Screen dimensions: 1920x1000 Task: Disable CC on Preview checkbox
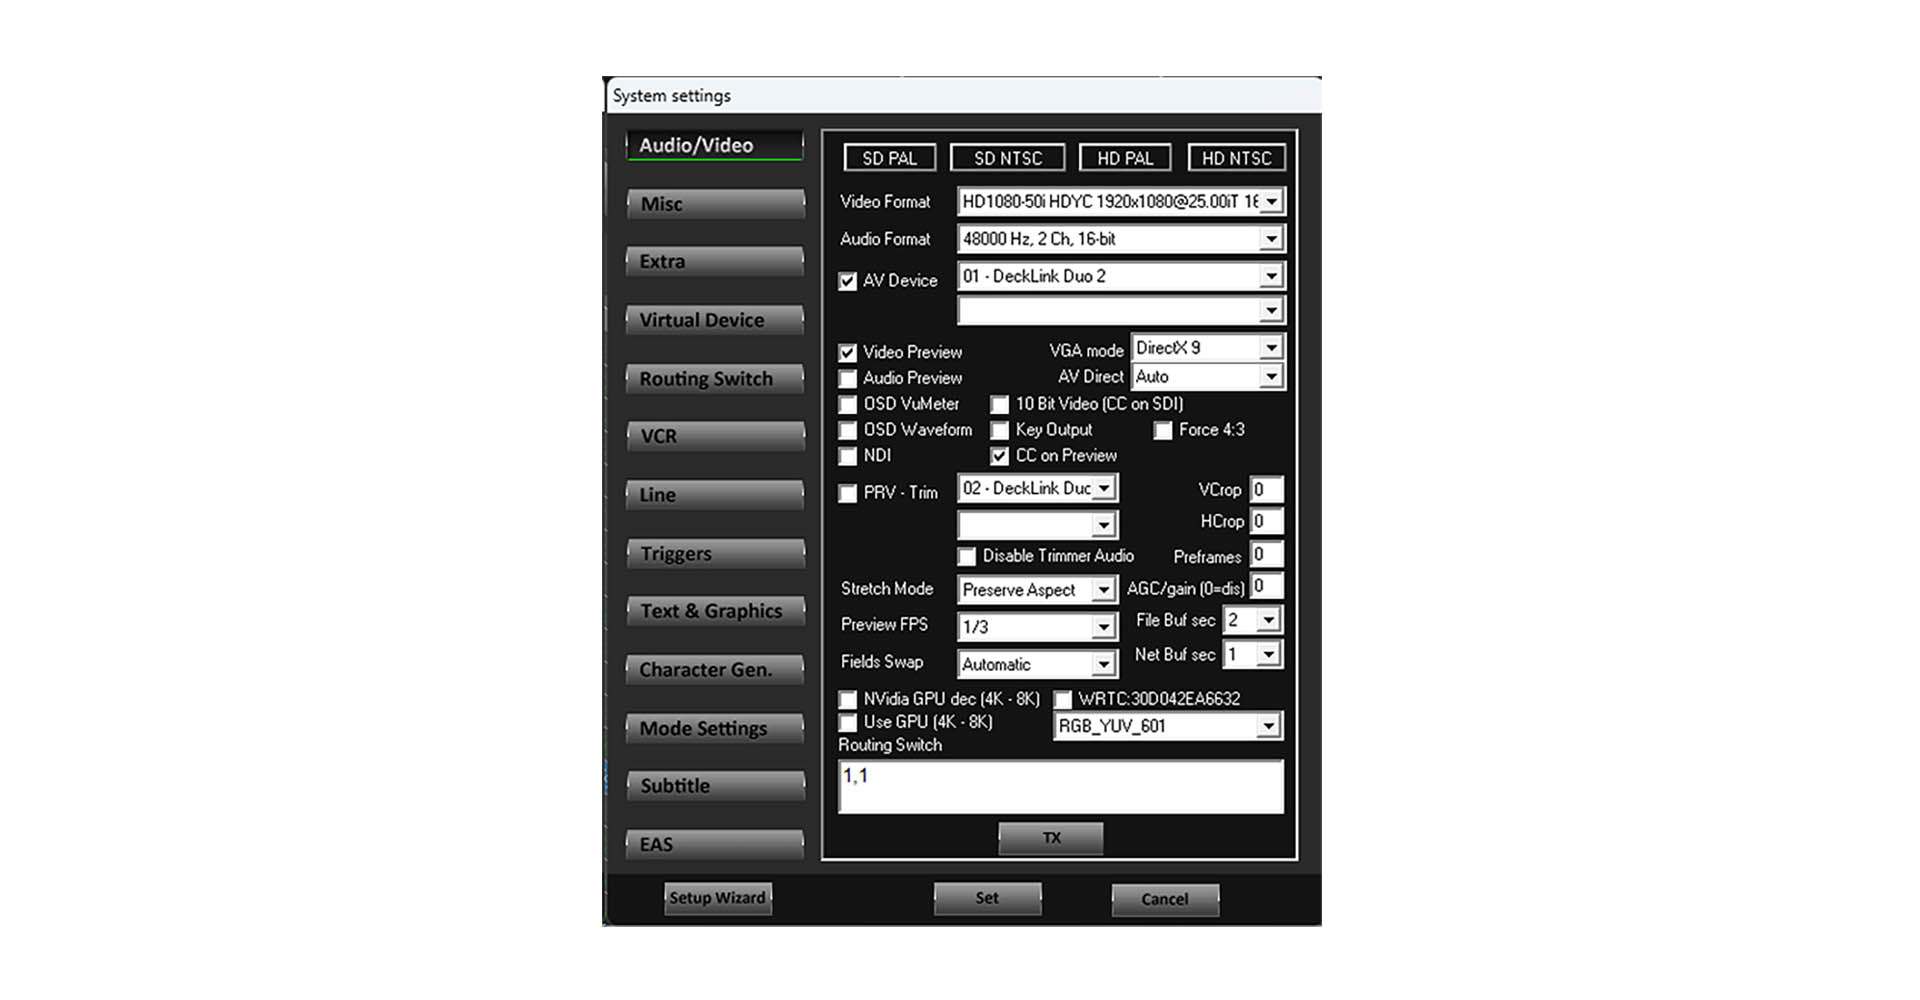999,457
